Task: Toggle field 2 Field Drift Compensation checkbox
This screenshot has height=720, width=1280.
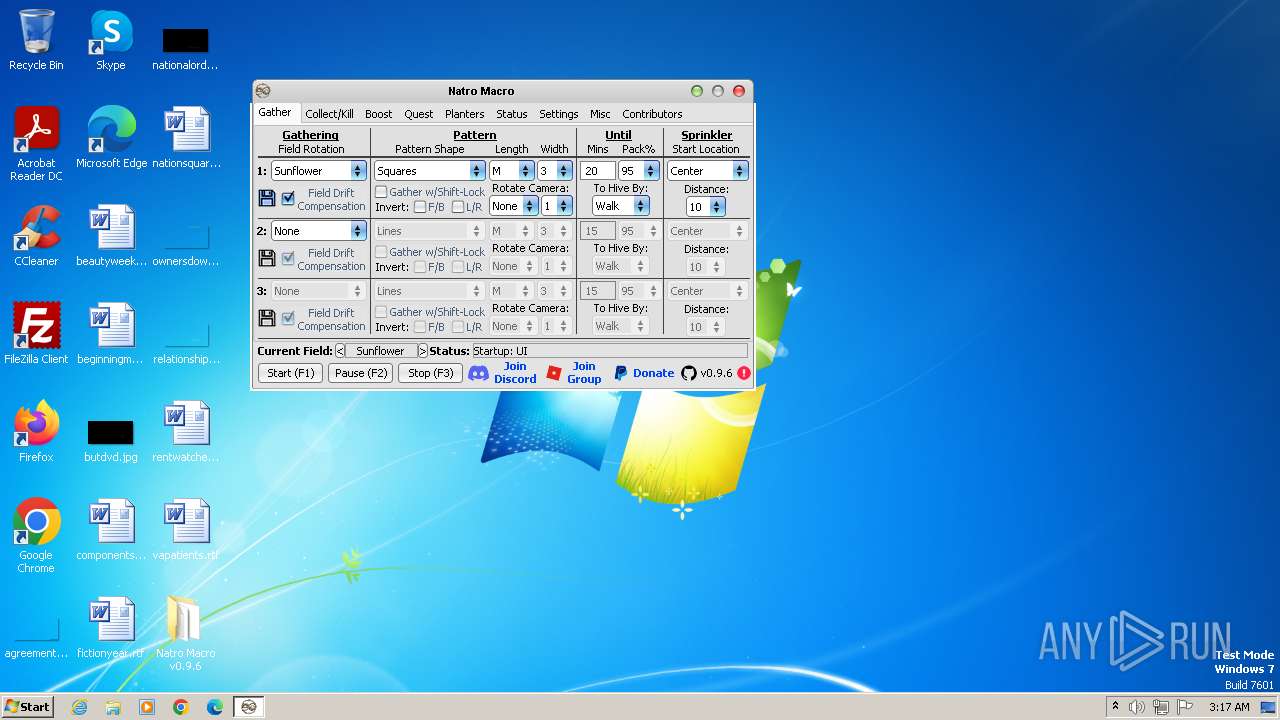Action: click(x=288, y=258)
